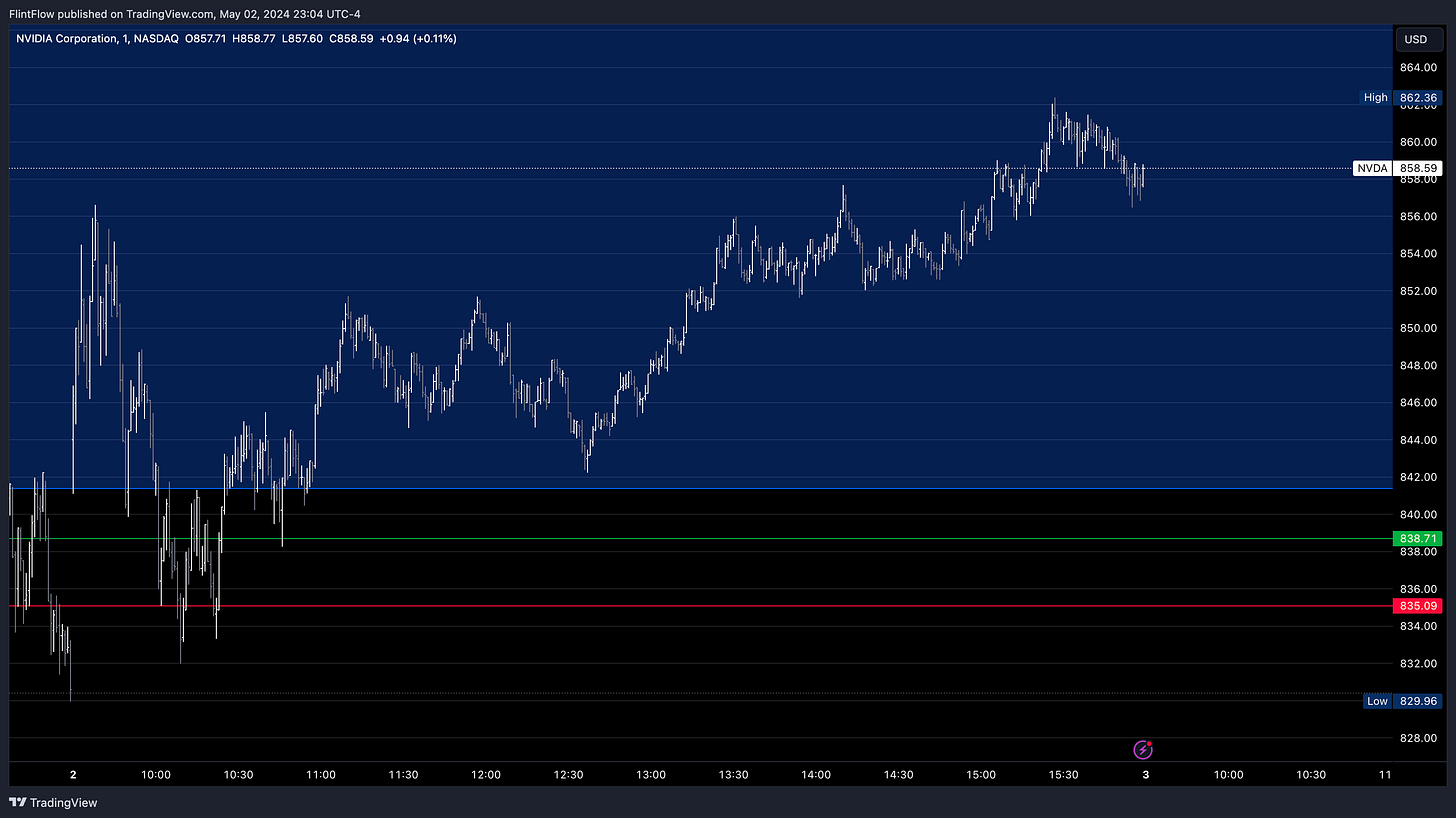1456x818 pixels.
Task: Click the FlintFlow published on TradingView header text
Action: [x=185, y=13]
